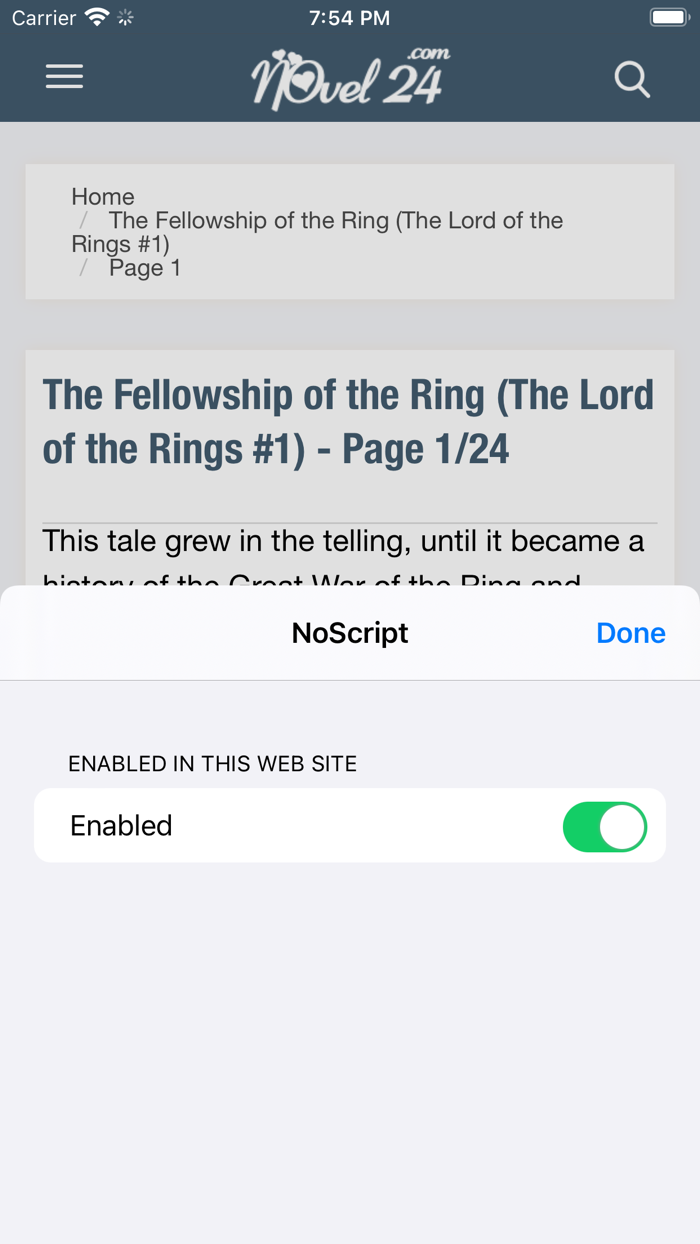This screenshot has width=700, height=1244.
Task: Tap empty area below the Enabled row
Action: click(350, 1050)
